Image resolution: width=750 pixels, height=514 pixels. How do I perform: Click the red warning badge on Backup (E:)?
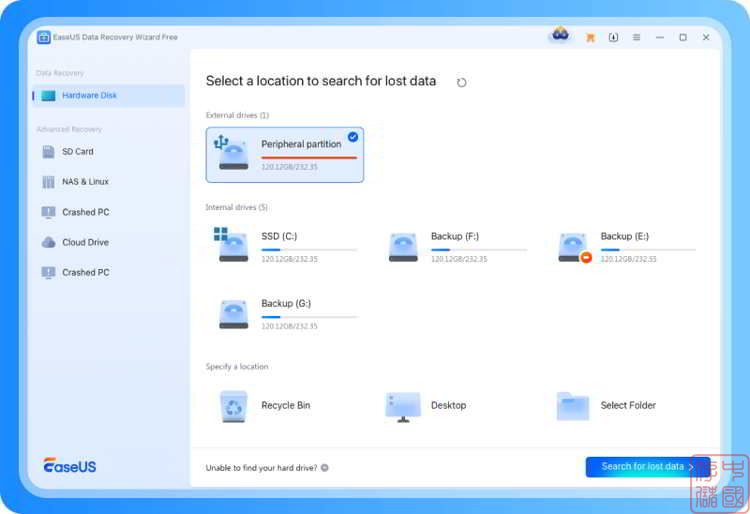click(x=586, y=257)
